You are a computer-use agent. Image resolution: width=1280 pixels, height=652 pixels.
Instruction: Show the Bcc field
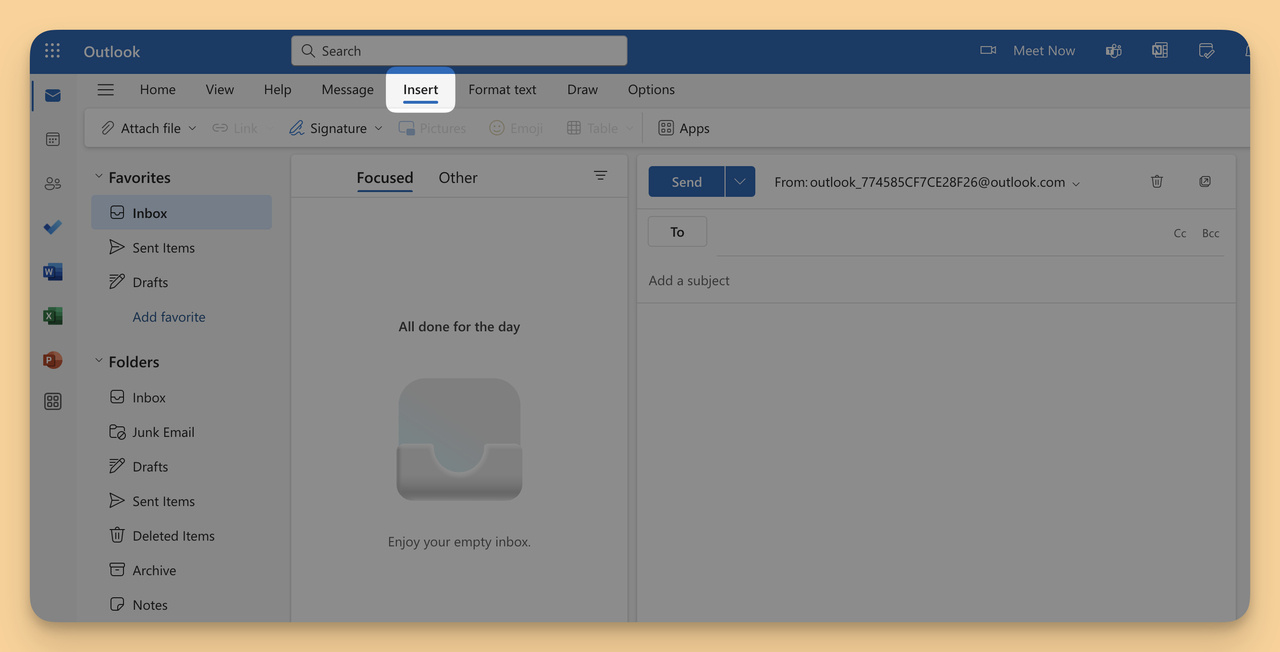[1210, 233]
